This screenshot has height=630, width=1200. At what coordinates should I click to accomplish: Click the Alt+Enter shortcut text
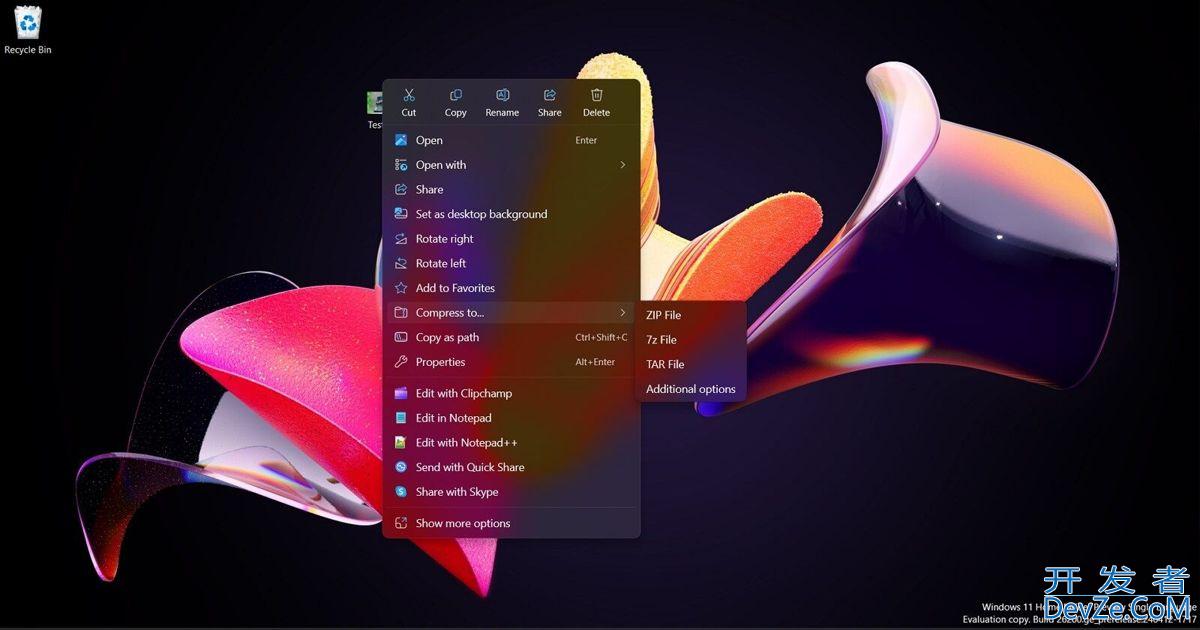595,362
